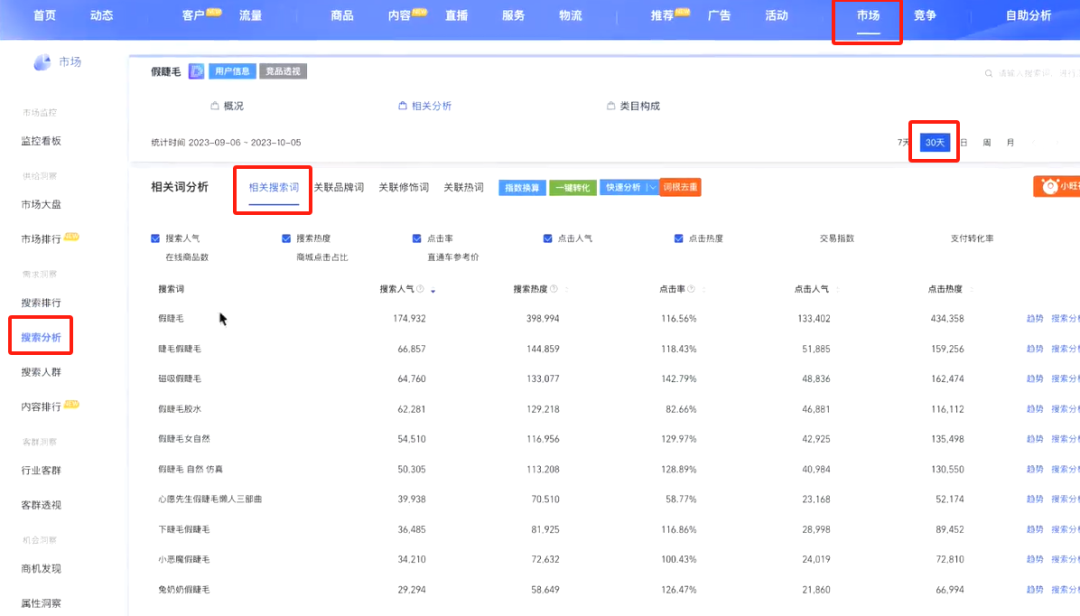Open 竞争 in top navigation
This screenshot has height=616, width=1080.
(924, 16)
